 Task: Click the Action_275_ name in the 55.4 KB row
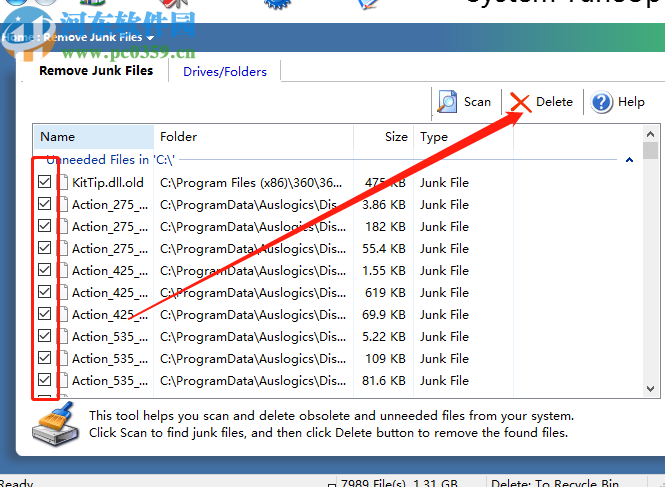click(110, 249)
